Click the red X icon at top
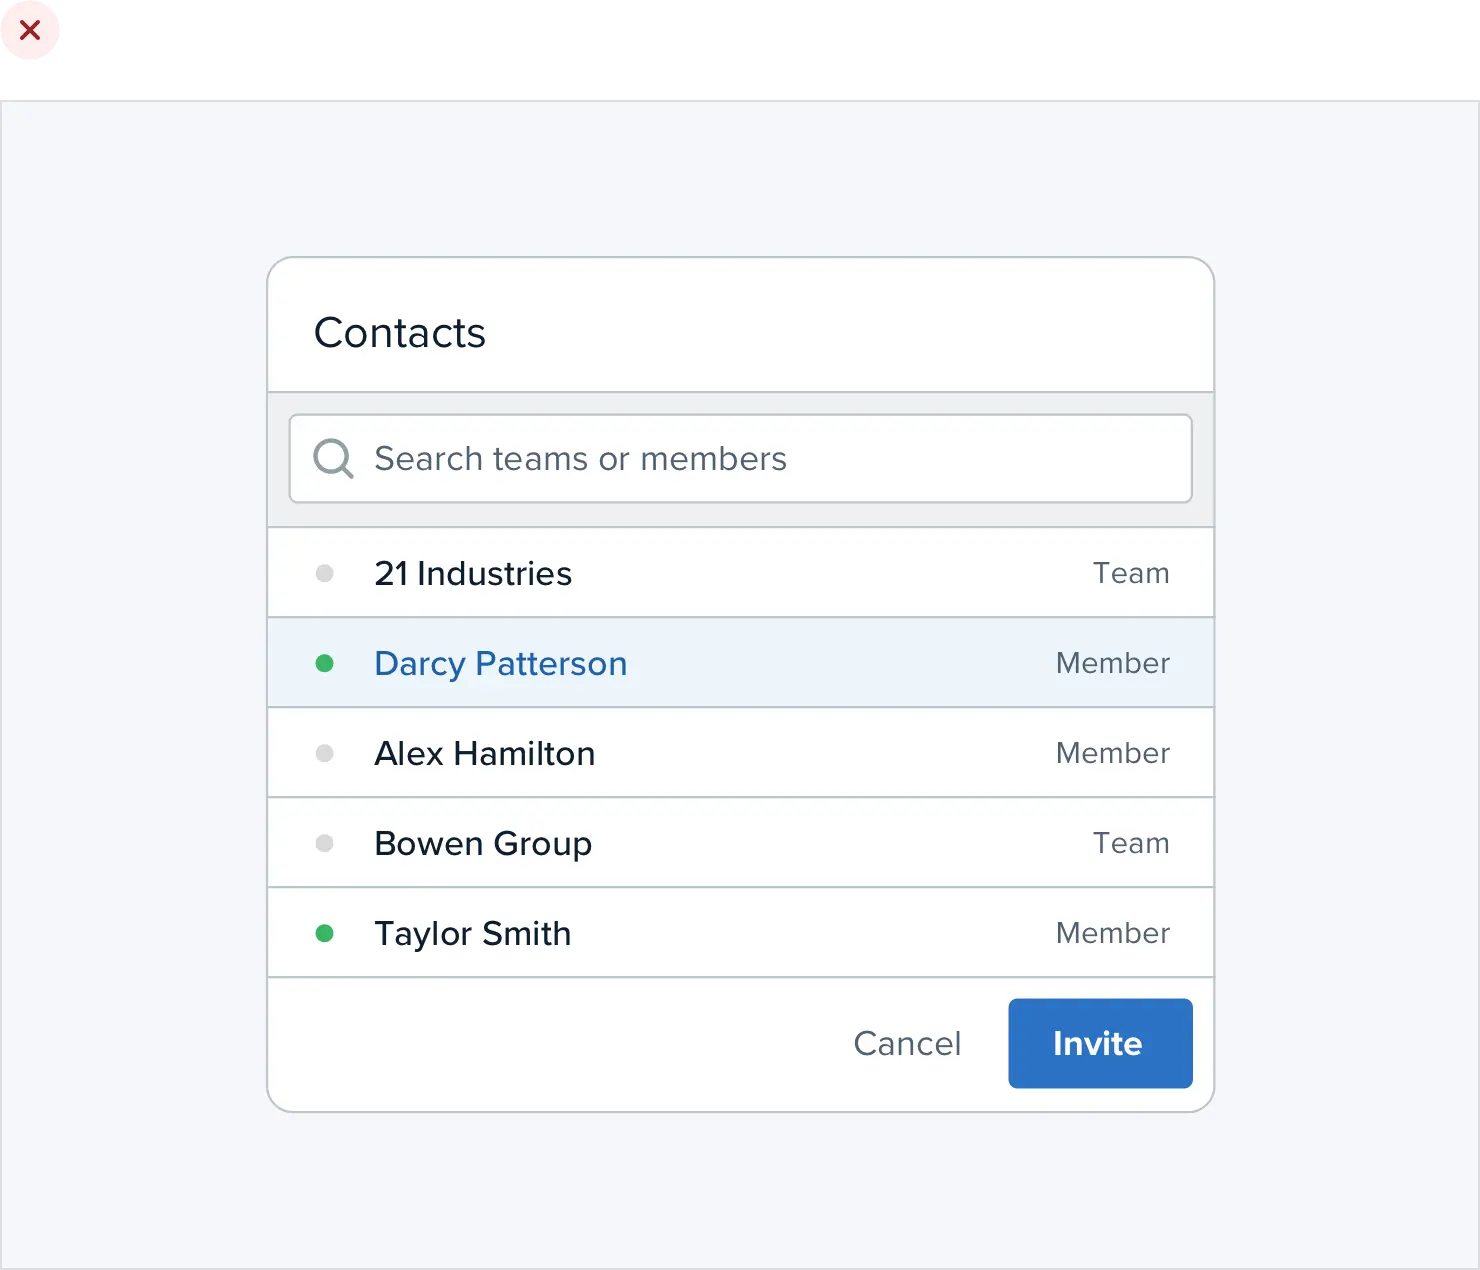 [30, 31]
